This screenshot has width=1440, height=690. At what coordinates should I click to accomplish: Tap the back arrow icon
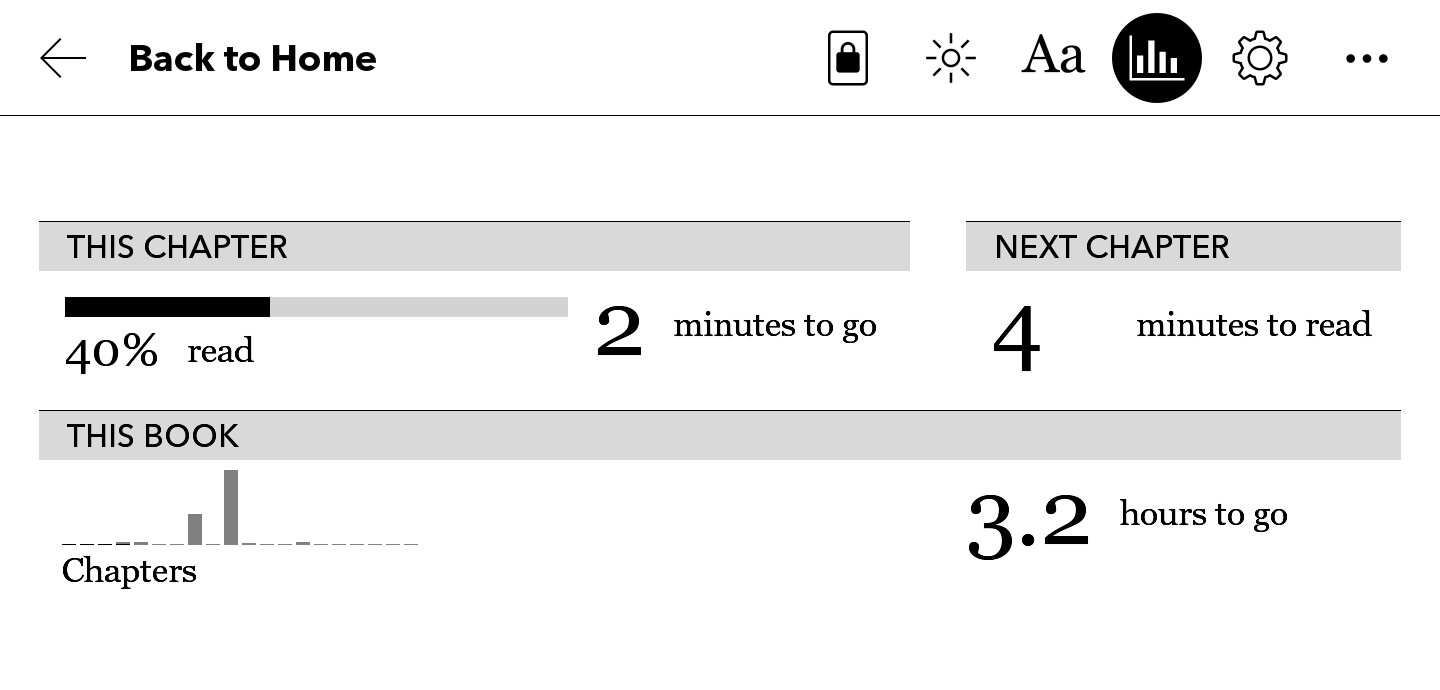63,59
